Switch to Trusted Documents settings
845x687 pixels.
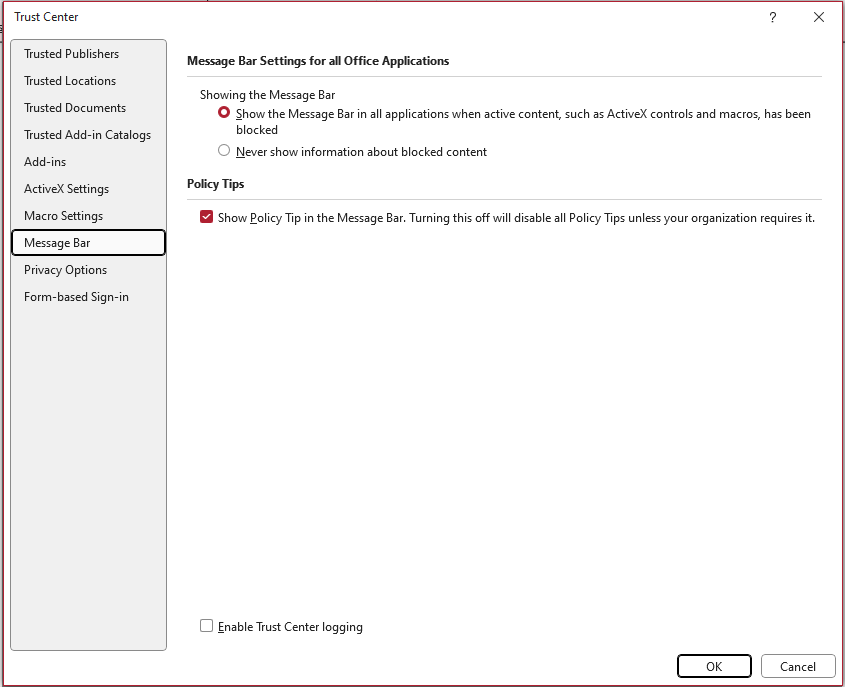click(x=88, y=108)
